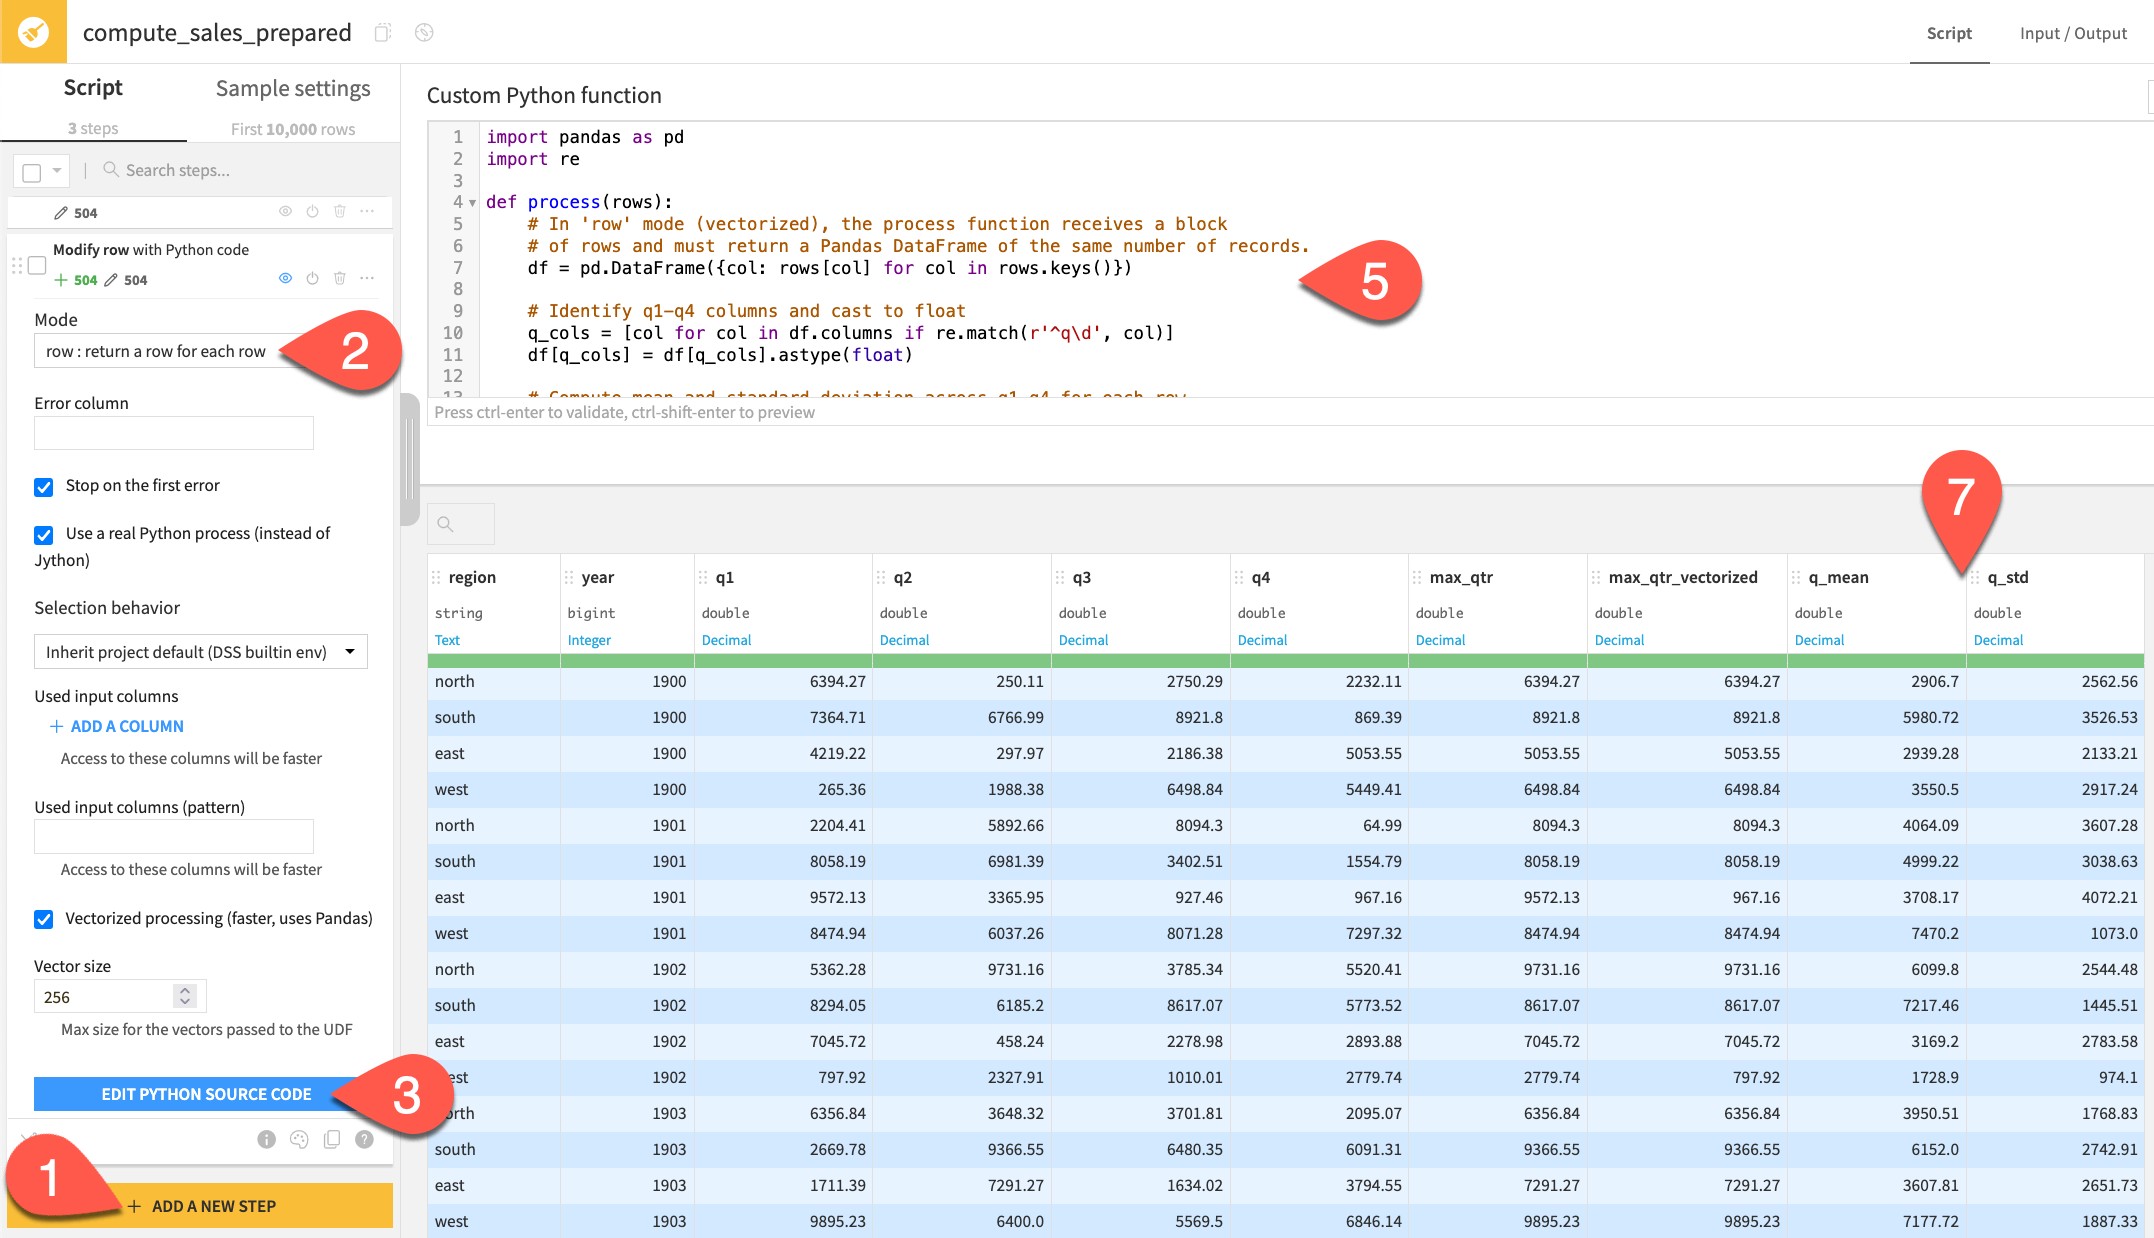The width and height of the screenshot is (2154, 1238).
Task: Toggle preview eye icon of upper 504 step
Action: pyautogui.click(x=285, y=212)
